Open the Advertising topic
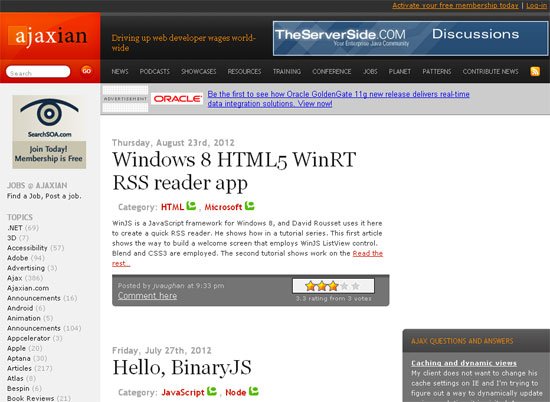The width and height of the screenshot is (550, 402). pos(26,268)
